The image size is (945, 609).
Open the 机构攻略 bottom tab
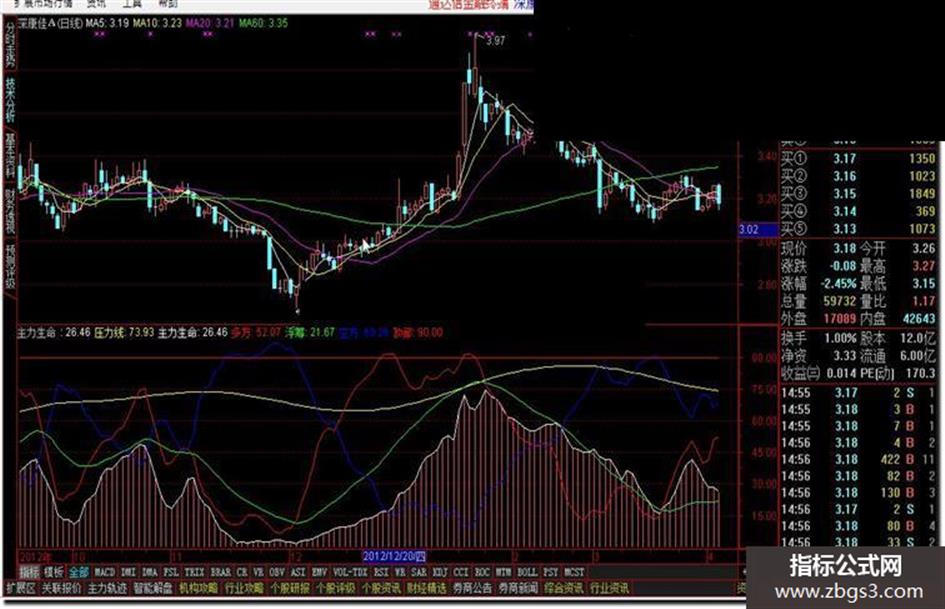point(198,588)
